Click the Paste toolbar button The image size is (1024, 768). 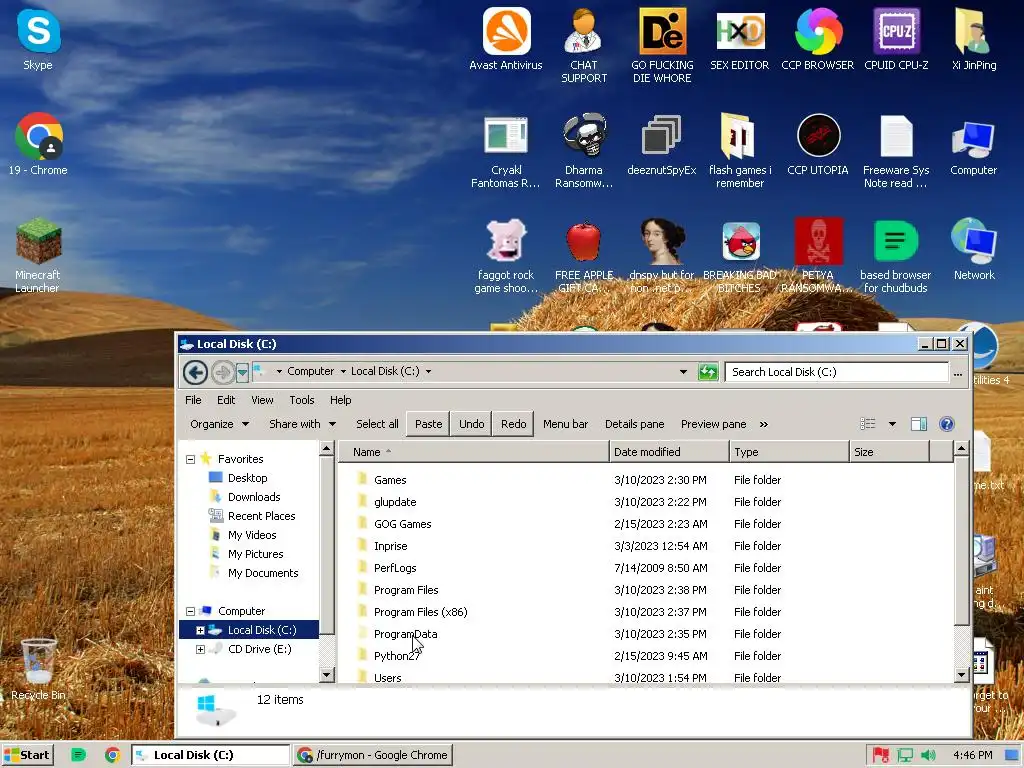point(428,424)
